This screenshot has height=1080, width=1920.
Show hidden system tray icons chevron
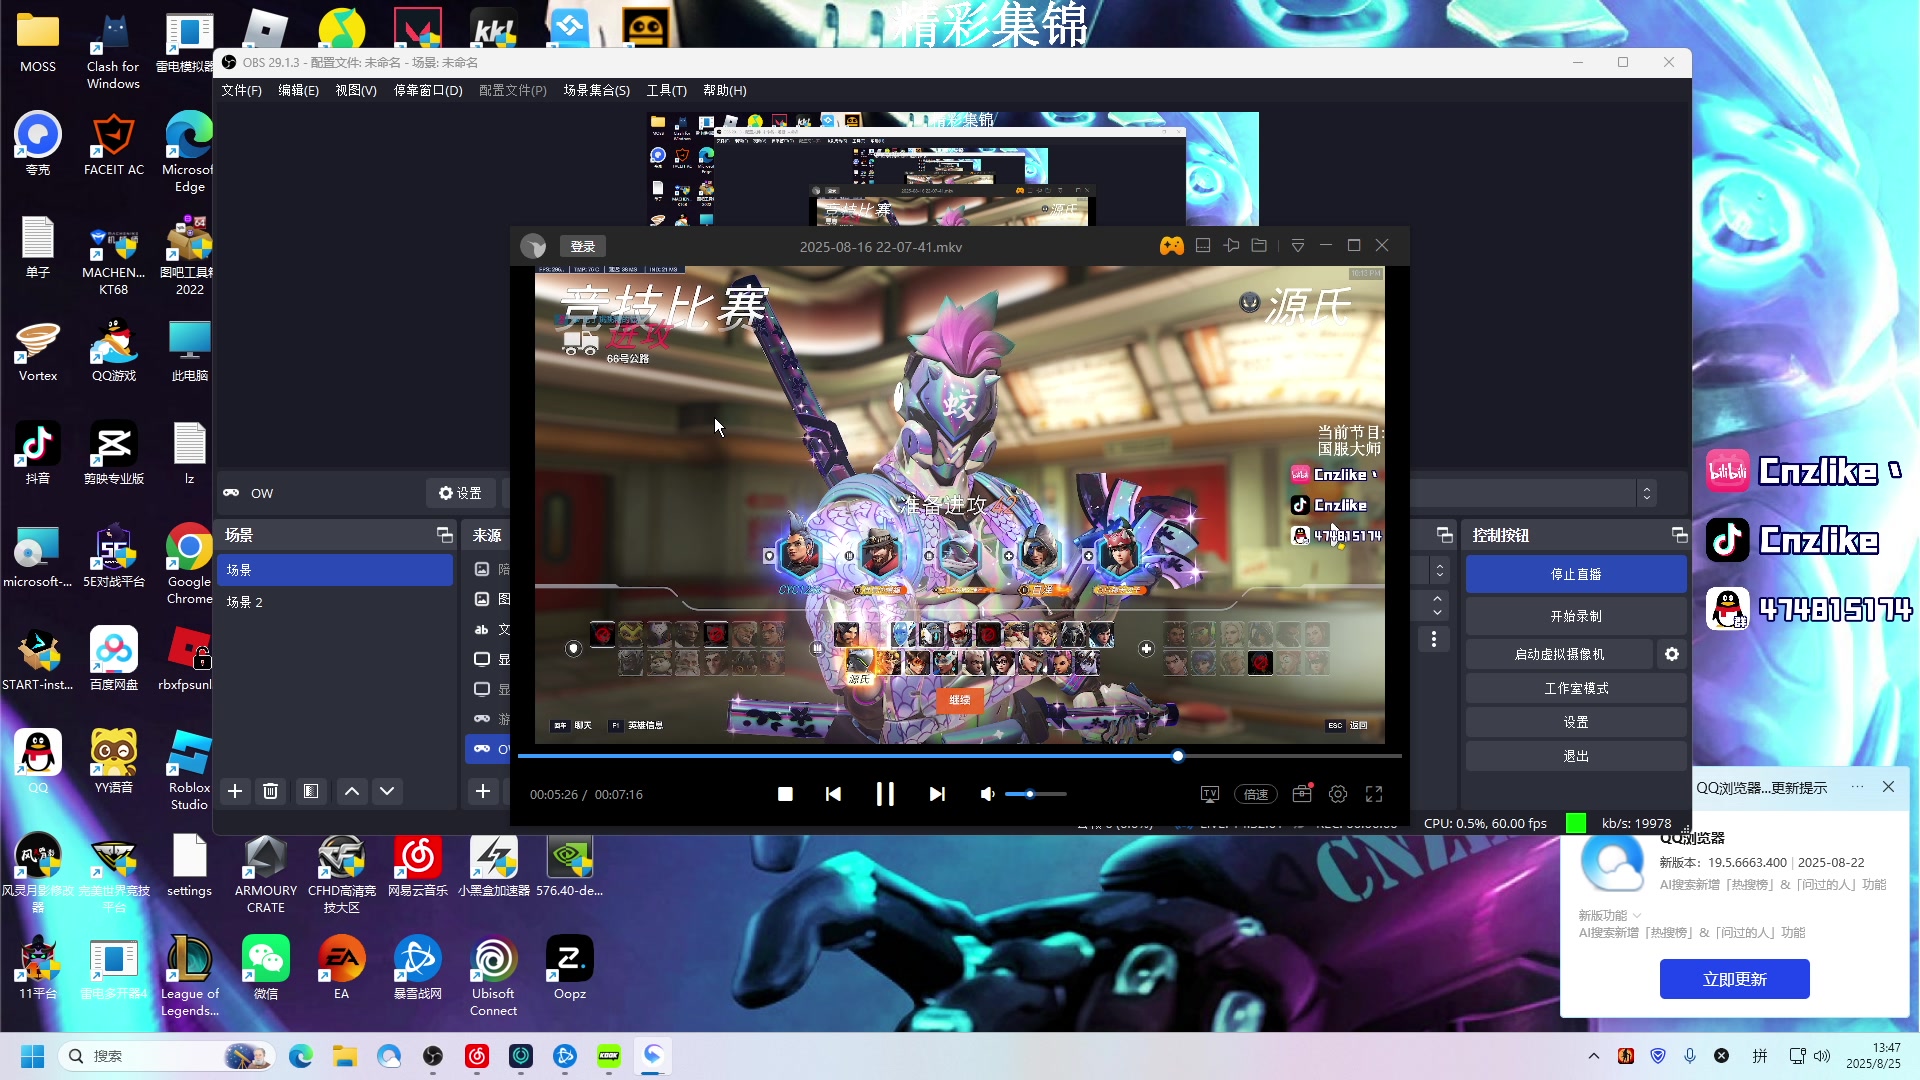coord(1594,1056)
